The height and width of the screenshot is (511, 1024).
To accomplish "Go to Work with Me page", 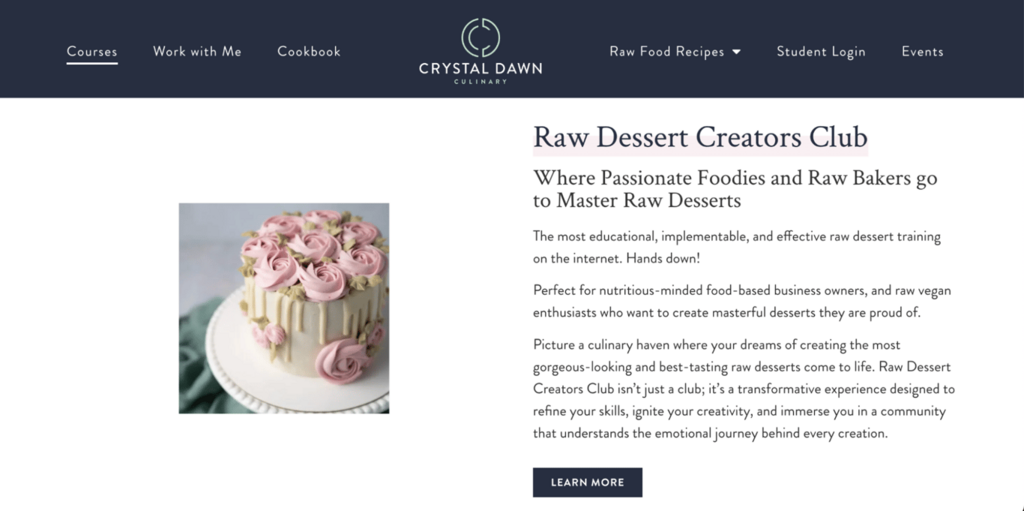I will [x=197, y=51].
